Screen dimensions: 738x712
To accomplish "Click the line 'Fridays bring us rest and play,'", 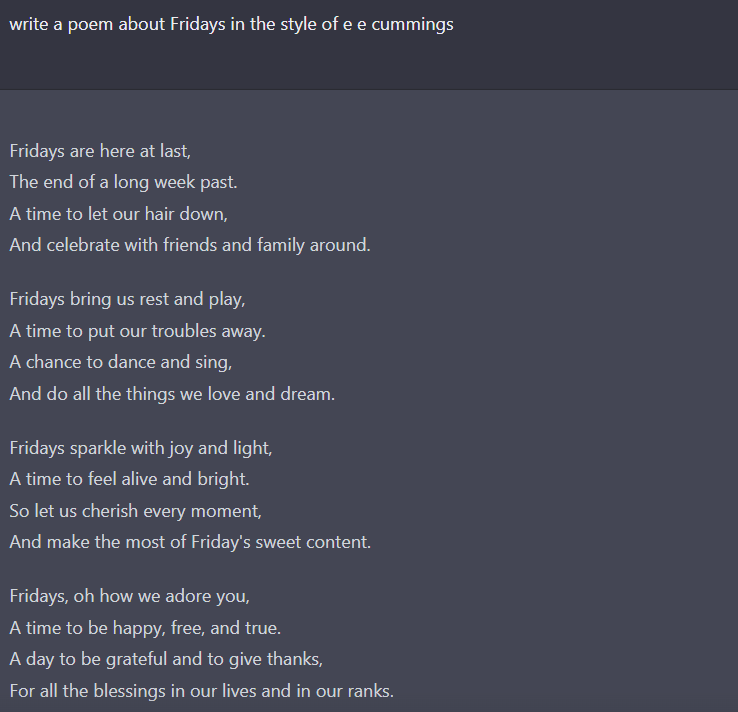I will coord(128,299).
